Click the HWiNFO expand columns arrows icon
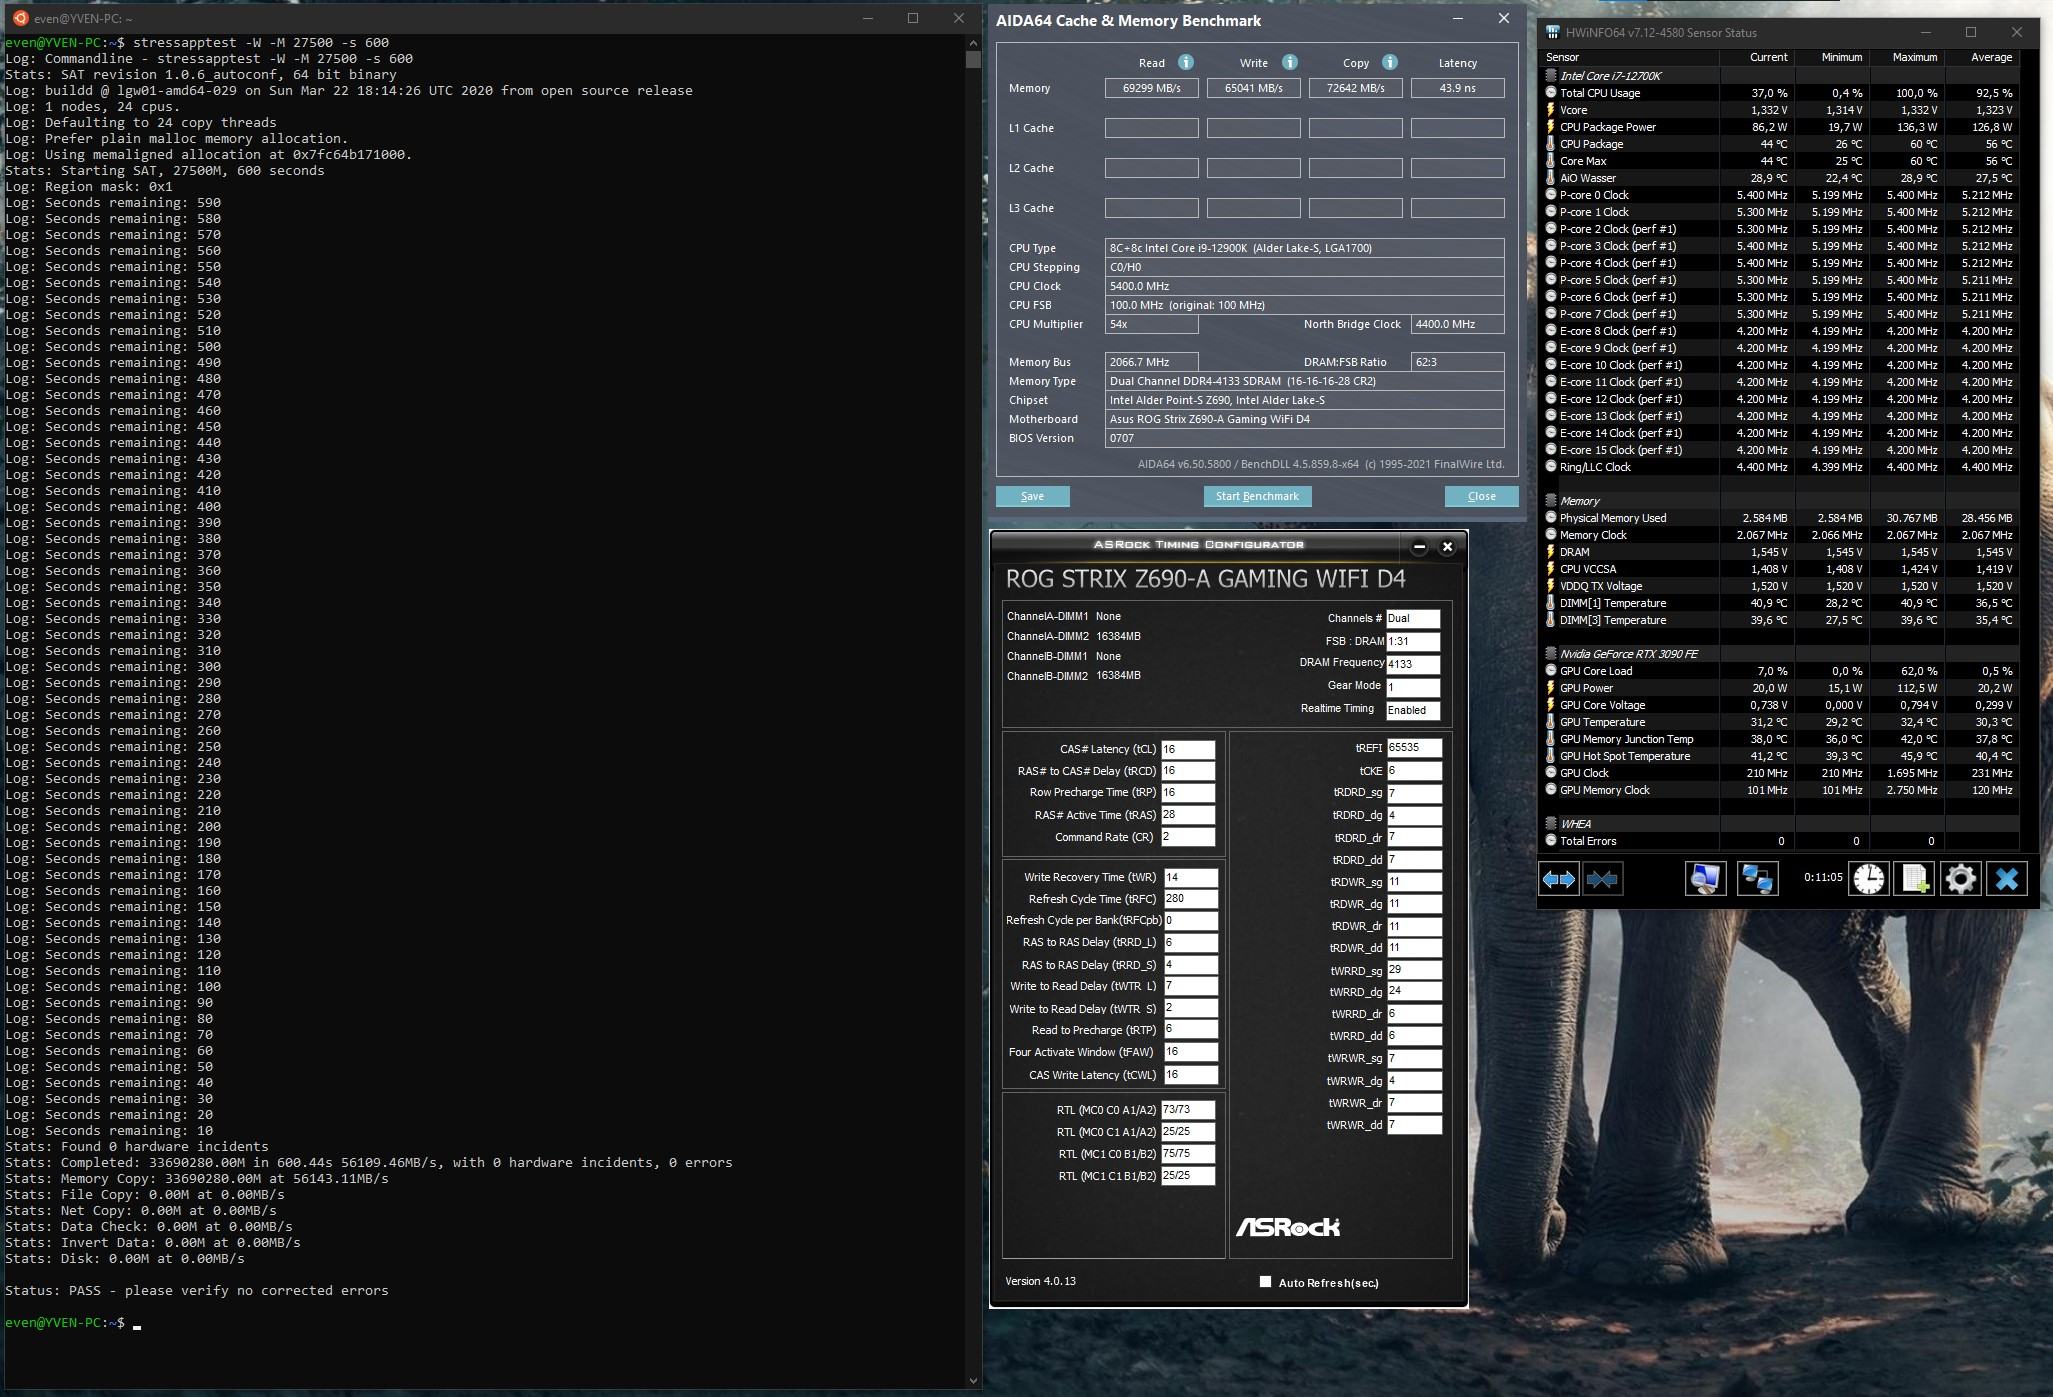This screenshot has height=1397, width=2053. coord(1559,879)
